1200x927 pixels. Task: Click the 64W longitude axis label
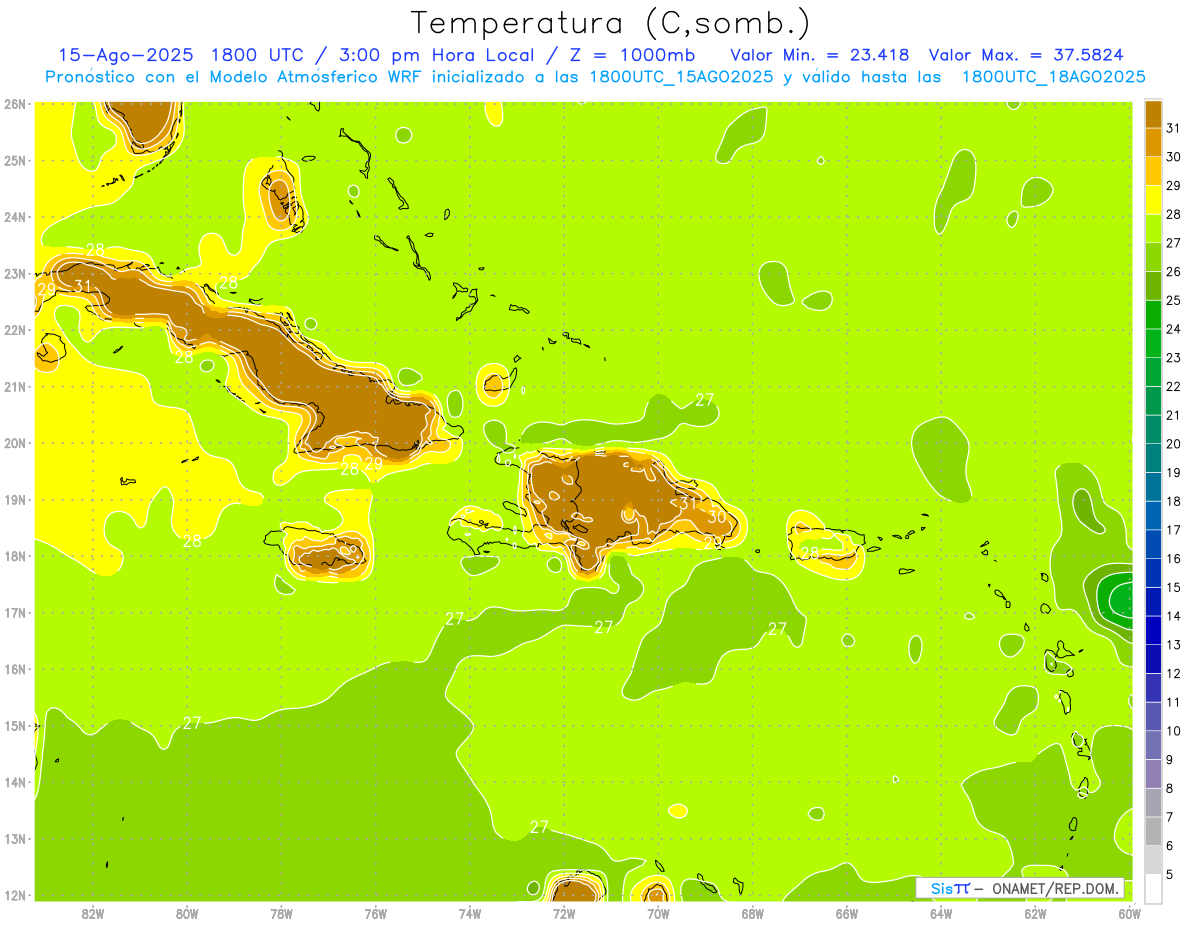941,914
